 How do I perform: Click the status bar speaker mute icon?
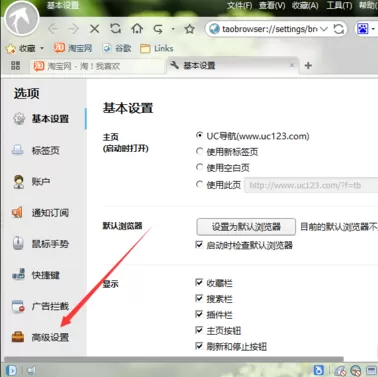point(31,370)
